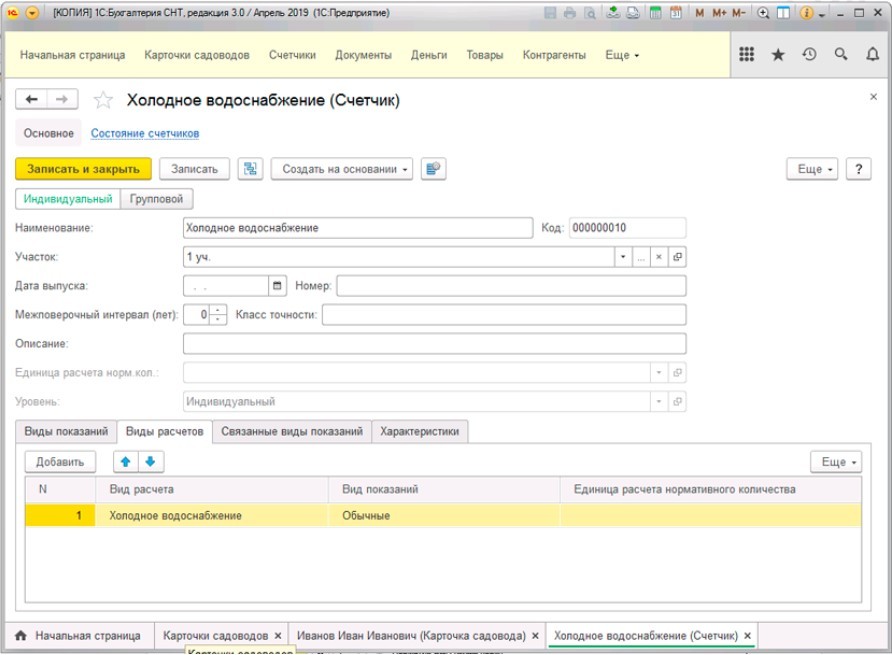Image resolution: width=892 pixels, height=655 pixels.
Task: Open calendar picker for Дата выпуска
Action: click(277, 286)
